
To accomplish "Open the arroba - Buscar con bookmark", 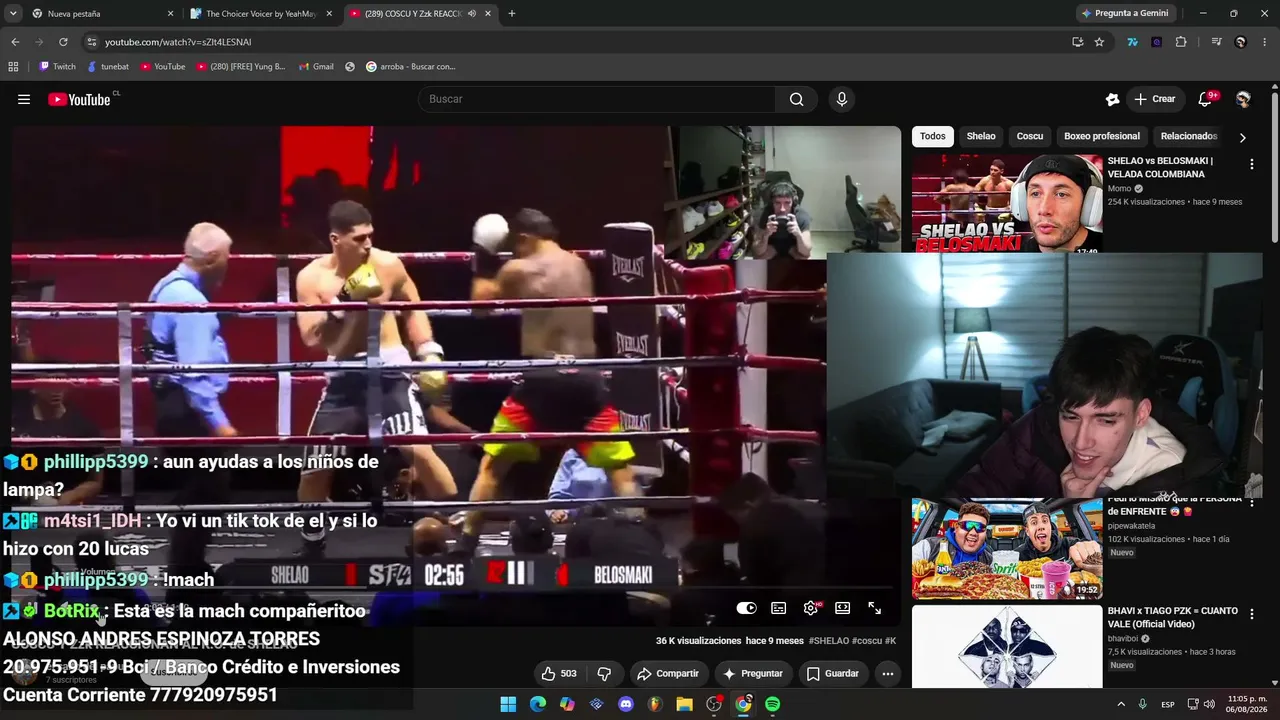I will tap(410, 67).
